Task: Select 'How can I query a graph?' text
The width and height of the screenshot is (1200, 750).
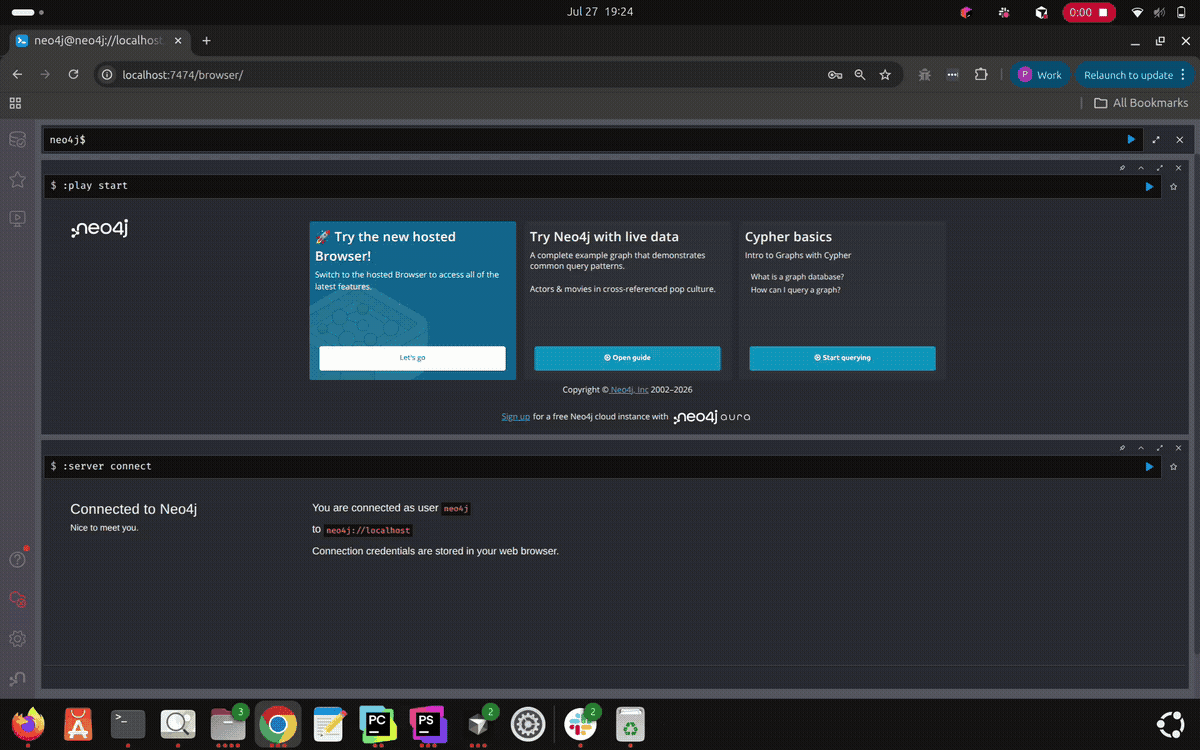Action: pyautogui.click(x=795, y=290)
